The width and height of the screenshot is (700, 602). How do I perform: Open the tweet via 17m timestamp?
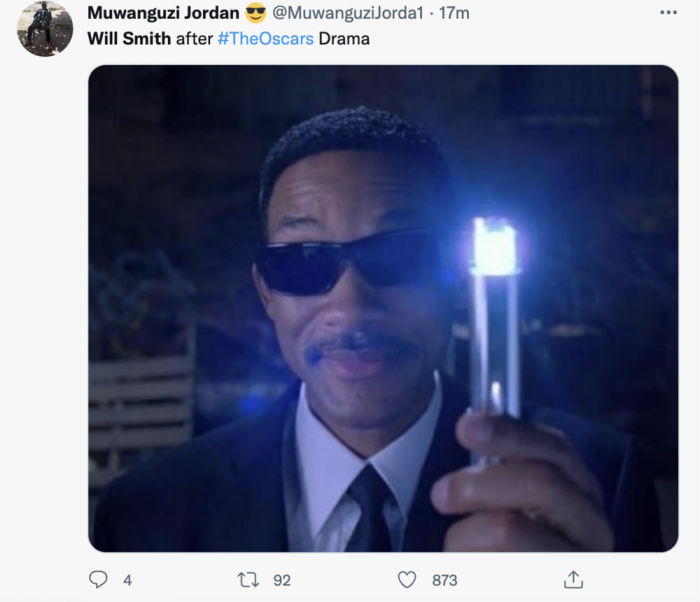pos(455,13)
